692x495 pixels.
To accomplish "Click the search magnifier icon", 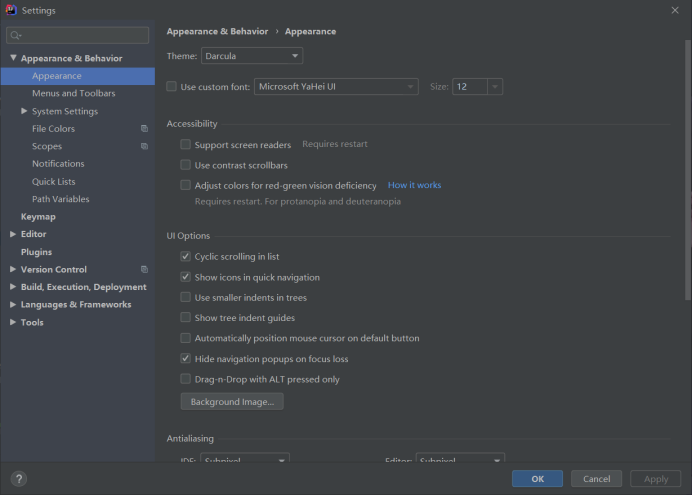I will pos(15,35).
